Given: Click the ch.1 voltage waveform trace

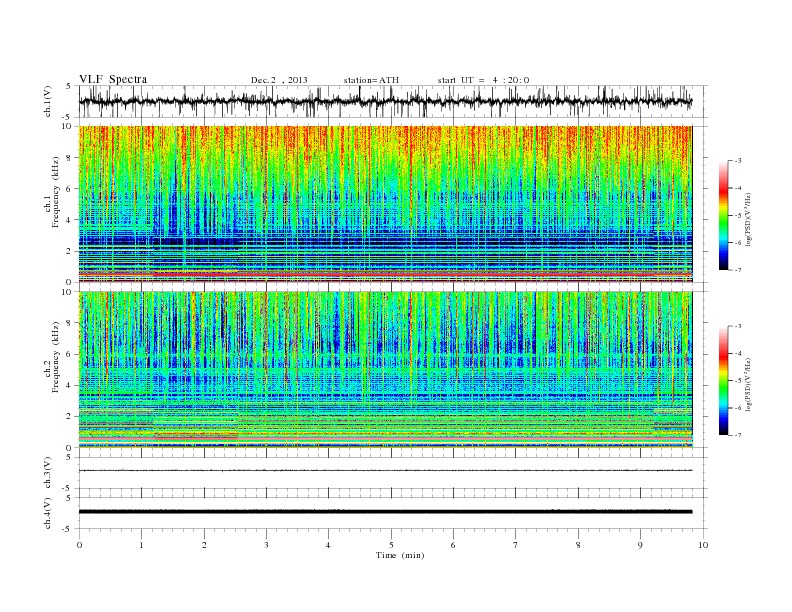Looking at the screenshot, I should (x=385, y=101).
